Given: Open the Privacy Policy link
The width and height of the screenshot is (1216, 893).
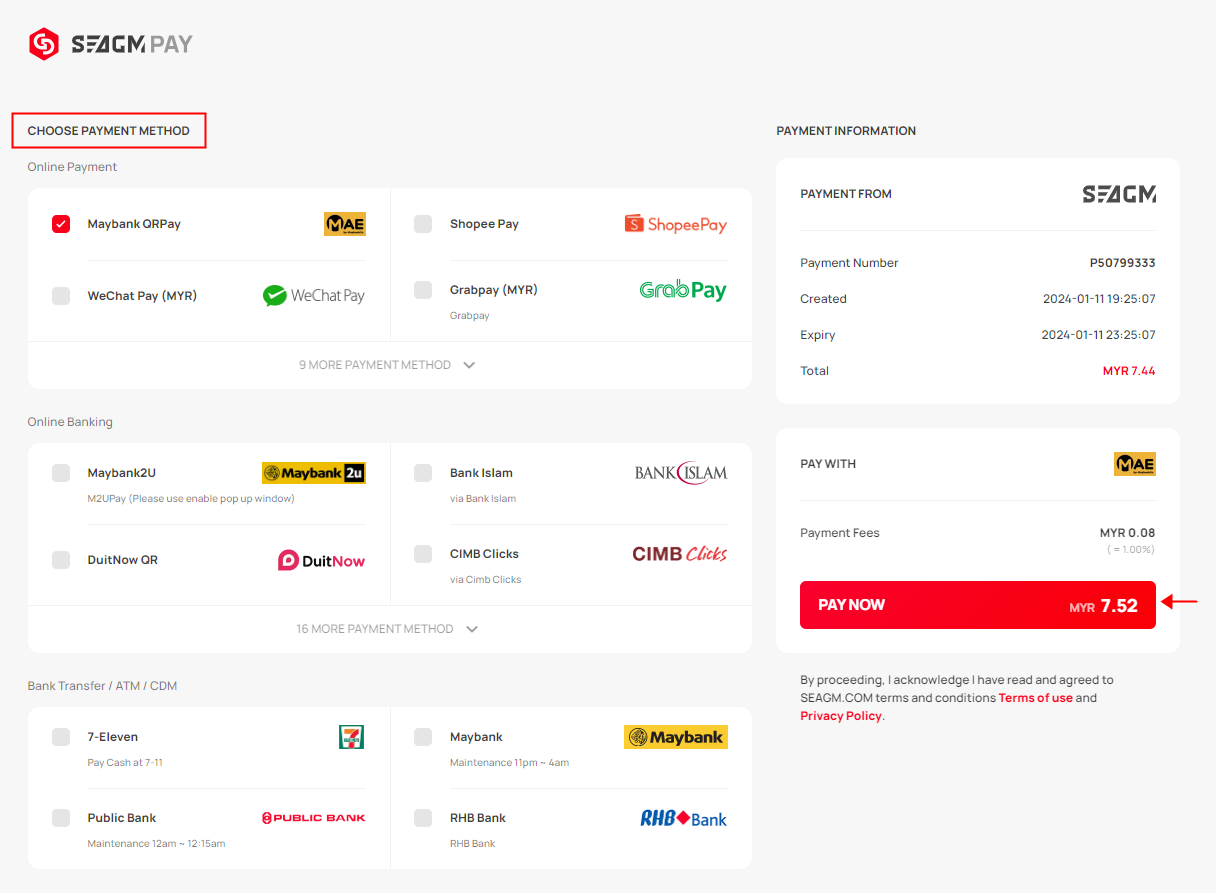Looking at the screenshot, I should (841, 716).
